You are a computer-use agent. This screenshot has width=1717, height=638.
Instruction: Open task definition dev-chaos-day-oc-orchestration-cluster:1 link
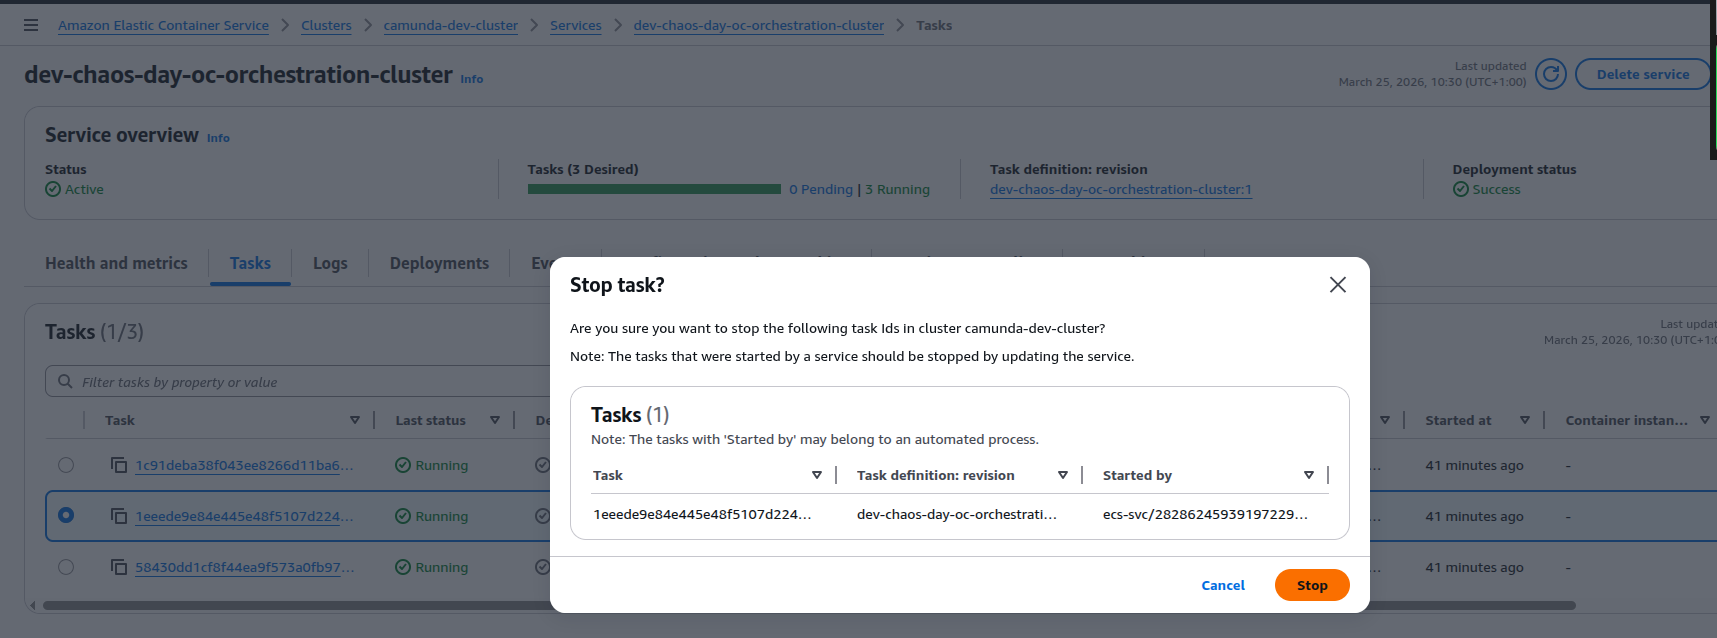pos(1121,189)
